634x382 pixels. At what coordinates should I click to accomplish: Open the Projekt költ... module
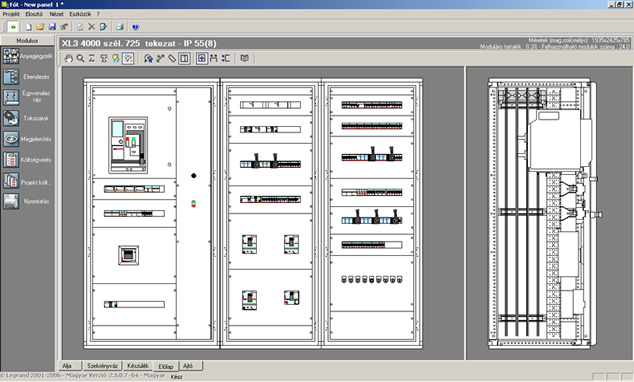tap(27, 181)
